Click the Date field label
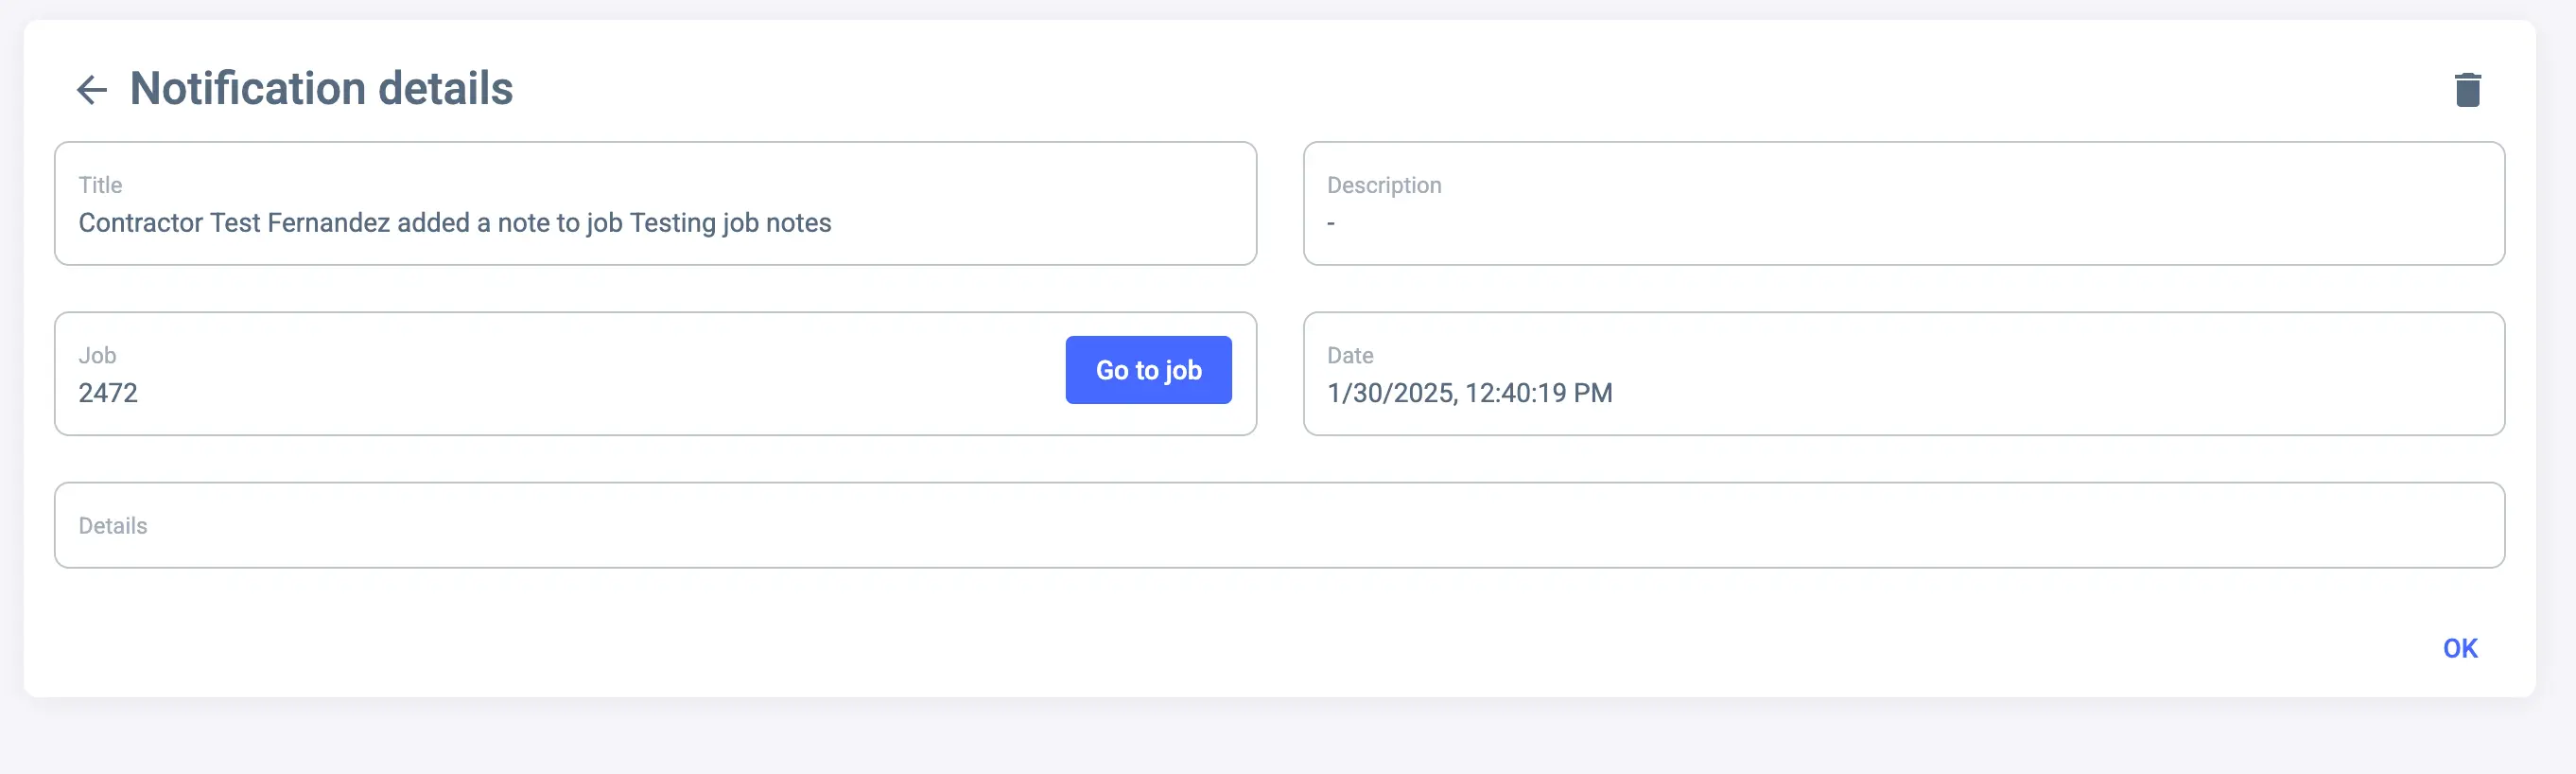This screenshot has width=2576, height=774. [x=1349, y=355]
